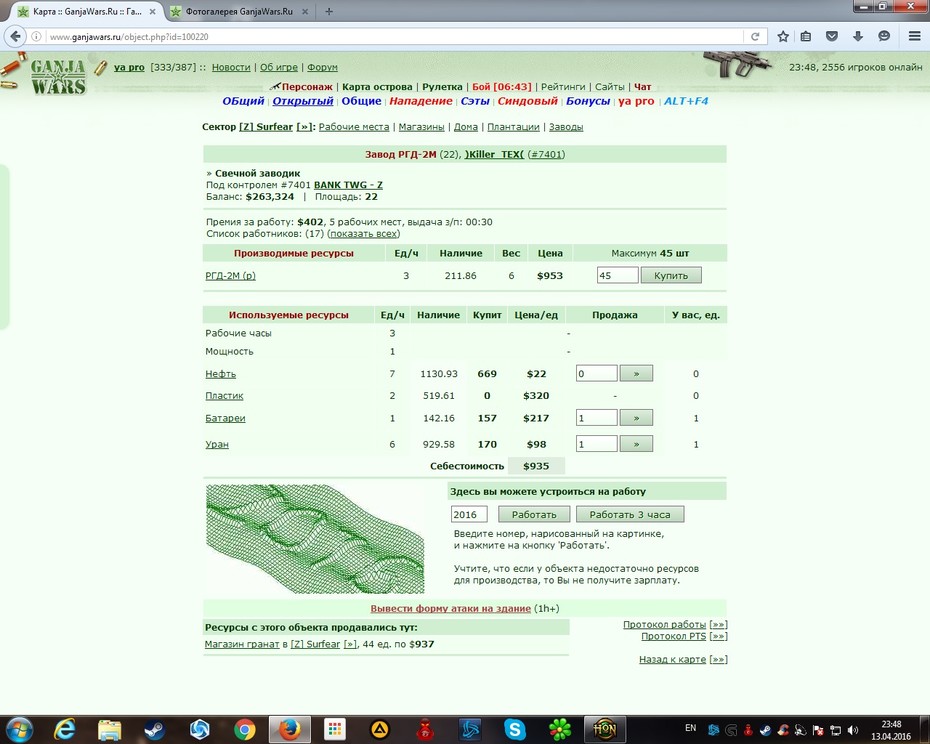Click the Уран sale quantity field

tap(597, 444)
